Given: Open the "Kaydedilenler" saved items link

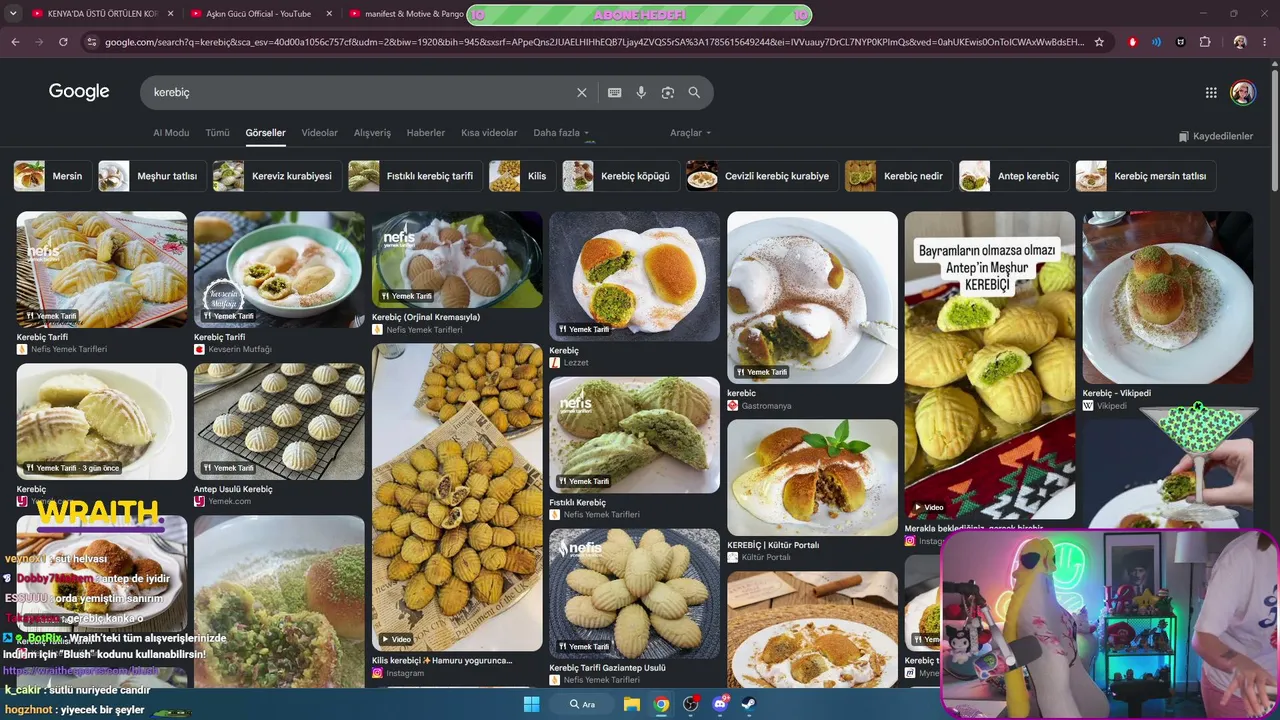Looking at the screenshot, I should click(x=1216, y=136).
